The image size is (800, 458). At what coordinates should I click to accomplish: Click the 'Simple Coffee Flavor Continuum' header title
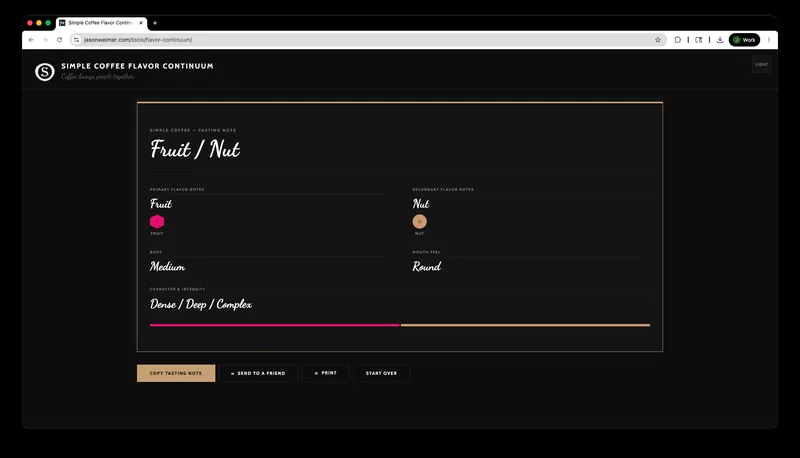pos(137,66)
